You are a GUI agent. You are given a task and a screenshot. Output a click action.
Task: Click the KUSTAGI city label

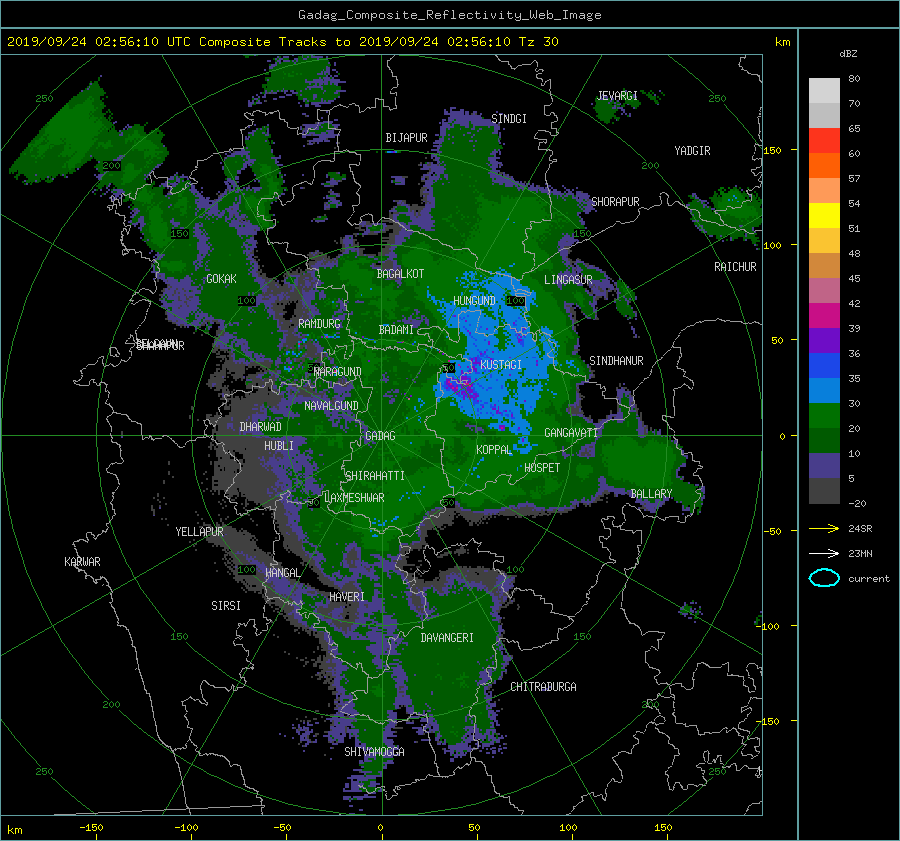tap(501, 365)
